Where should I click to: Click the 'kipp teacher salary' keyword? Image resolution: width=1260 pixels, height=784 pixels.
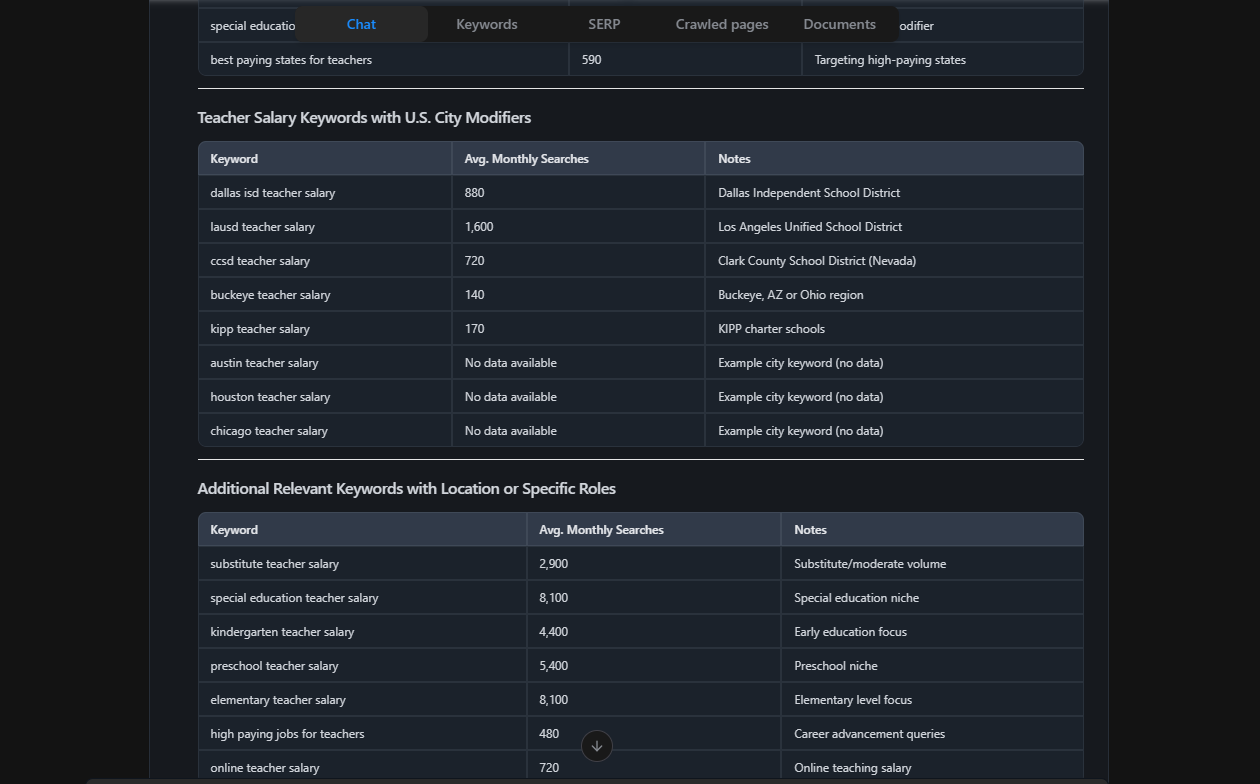tap(260, 328)
